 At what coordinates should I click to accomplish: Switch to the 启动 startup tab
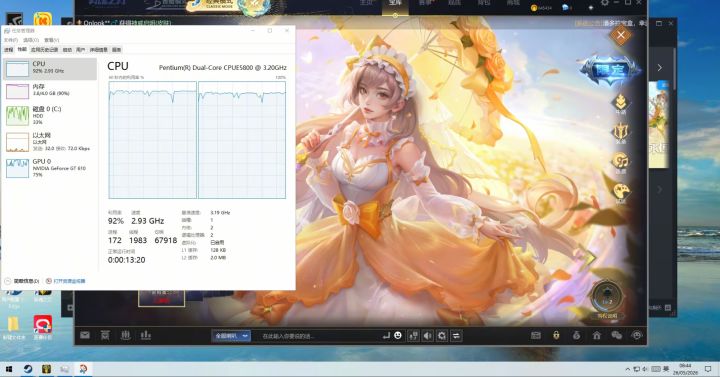pyautogui.click(x=68, y=50)
